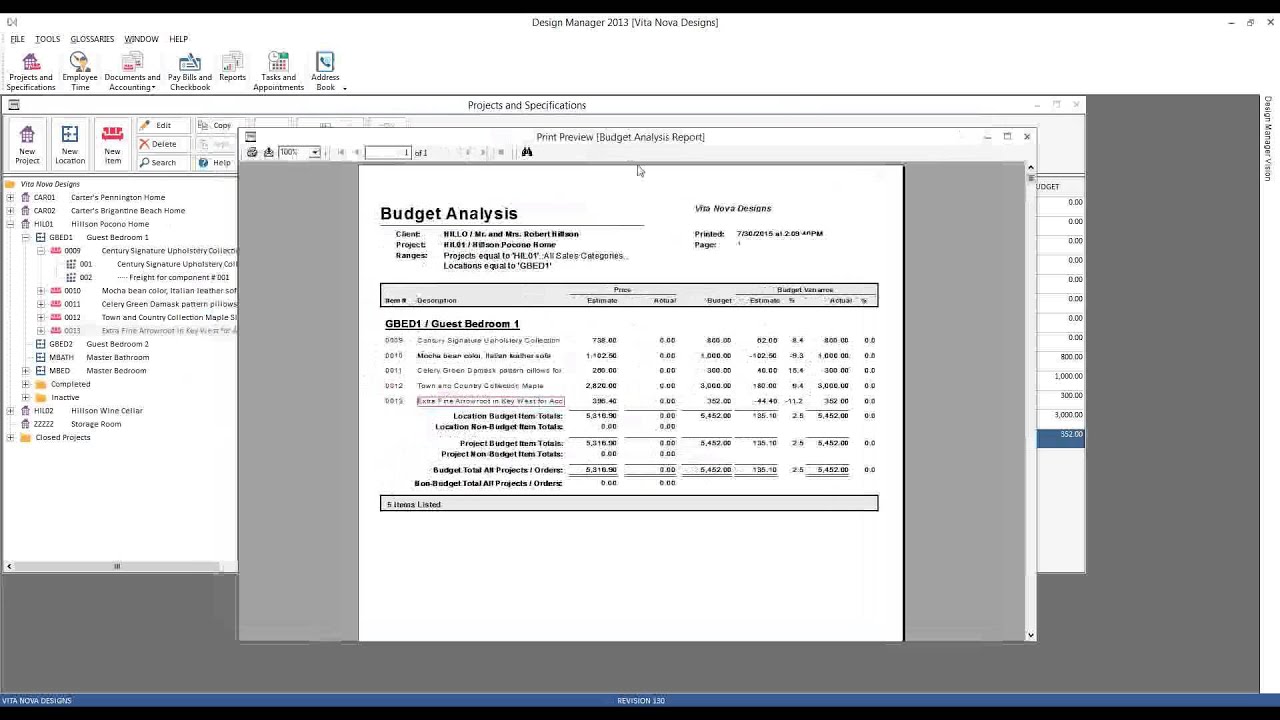This screenshot has height=720, width=1280.
Task: Expand the HIL02 Hillson Wine Cellar node
Action: pos(10,411)
